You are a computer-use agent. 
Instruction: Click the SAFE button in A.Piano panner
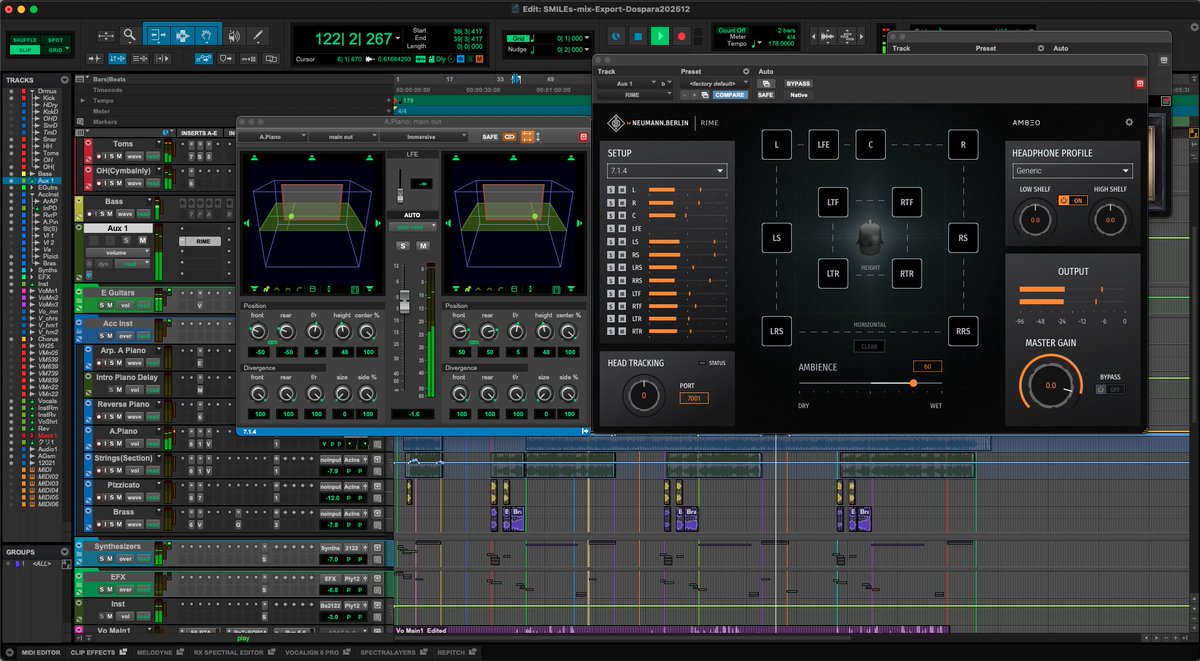point(490,137)
